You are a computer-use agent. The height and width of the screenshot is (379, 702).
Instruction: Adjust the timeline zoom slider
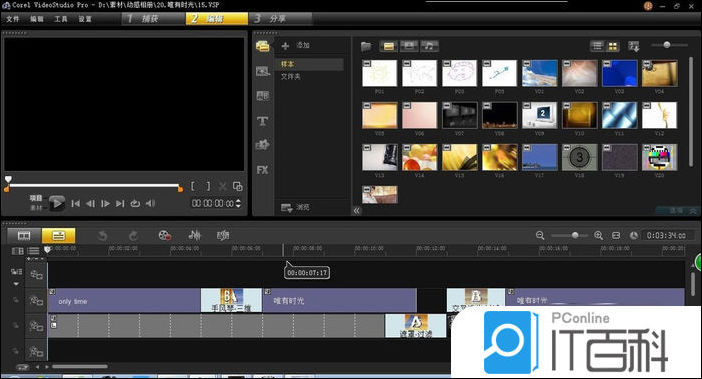pos(569,235)
